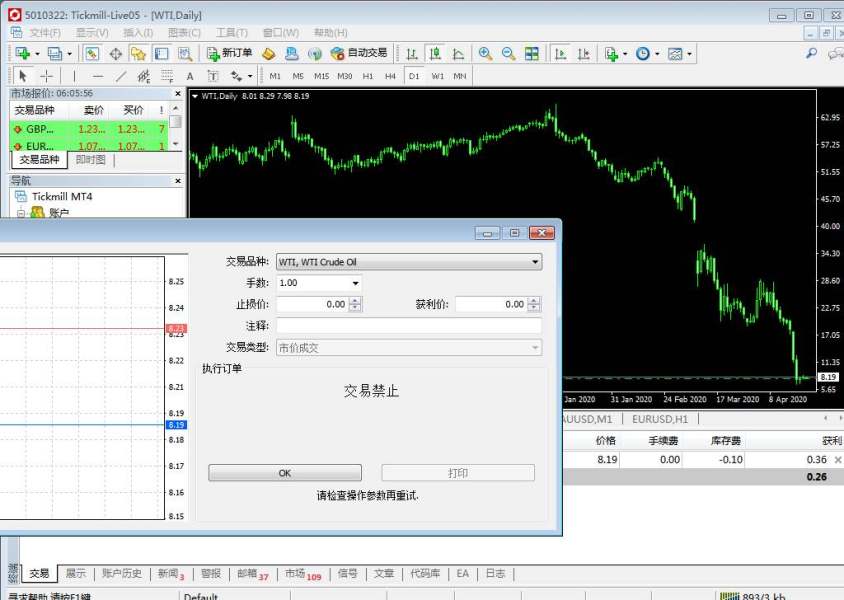The width and height of the screenshot is (844, 600).
Task: Click the 注释 comment field
Action: click(x=409, y=326)
